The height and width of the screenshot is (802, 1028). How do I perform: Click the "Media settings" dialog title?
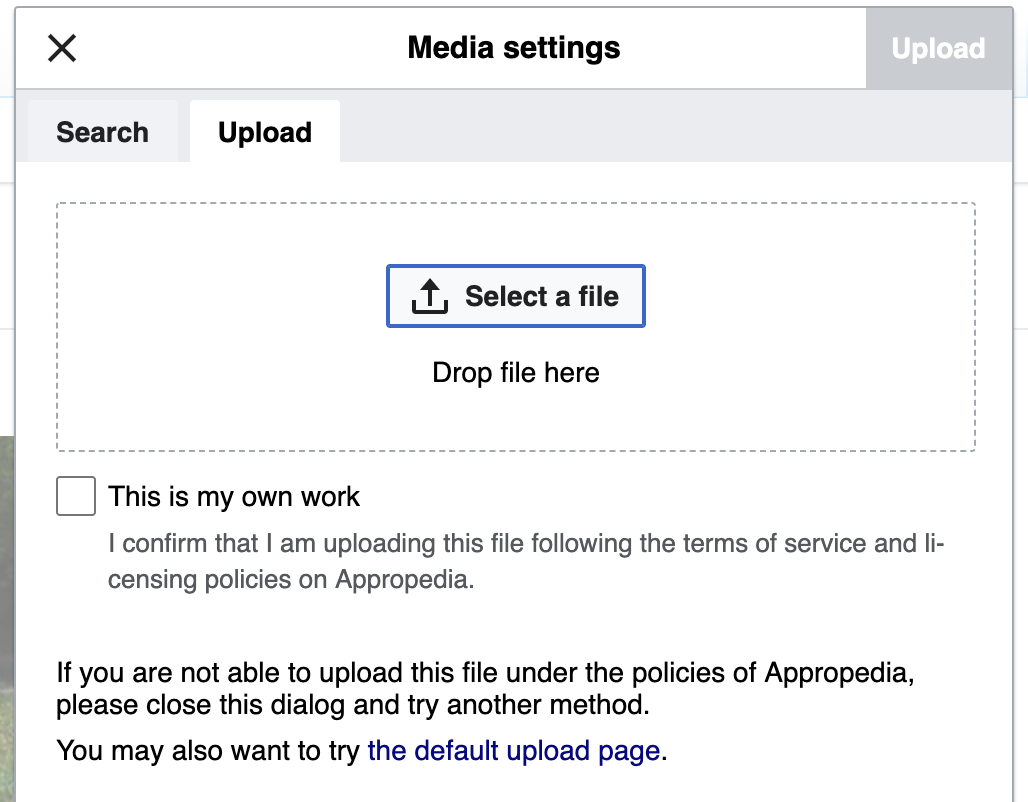[513, 48]
